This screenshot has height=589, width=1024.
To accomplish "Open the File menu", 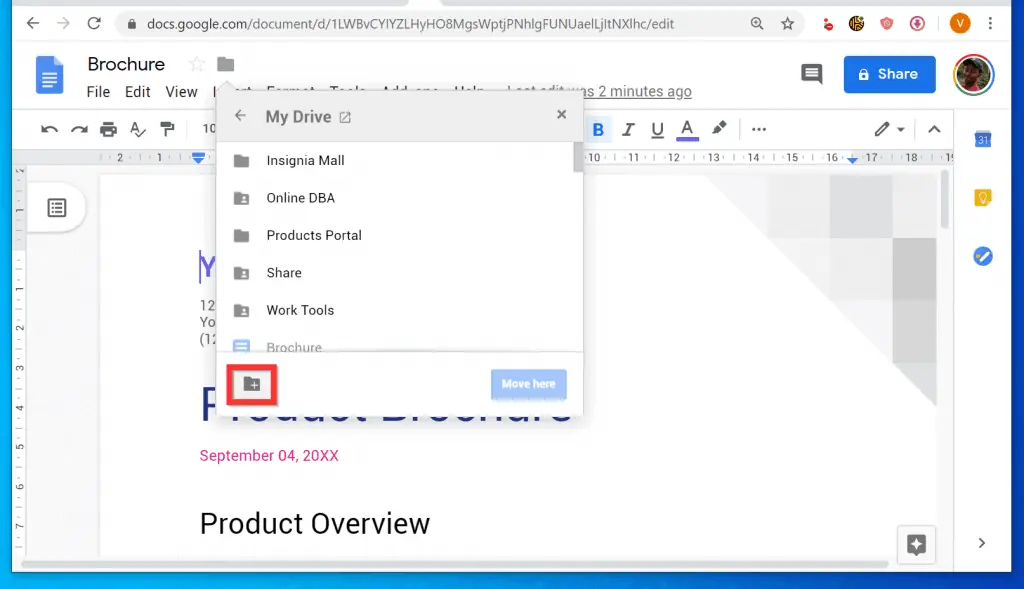I will coord(97,91).
